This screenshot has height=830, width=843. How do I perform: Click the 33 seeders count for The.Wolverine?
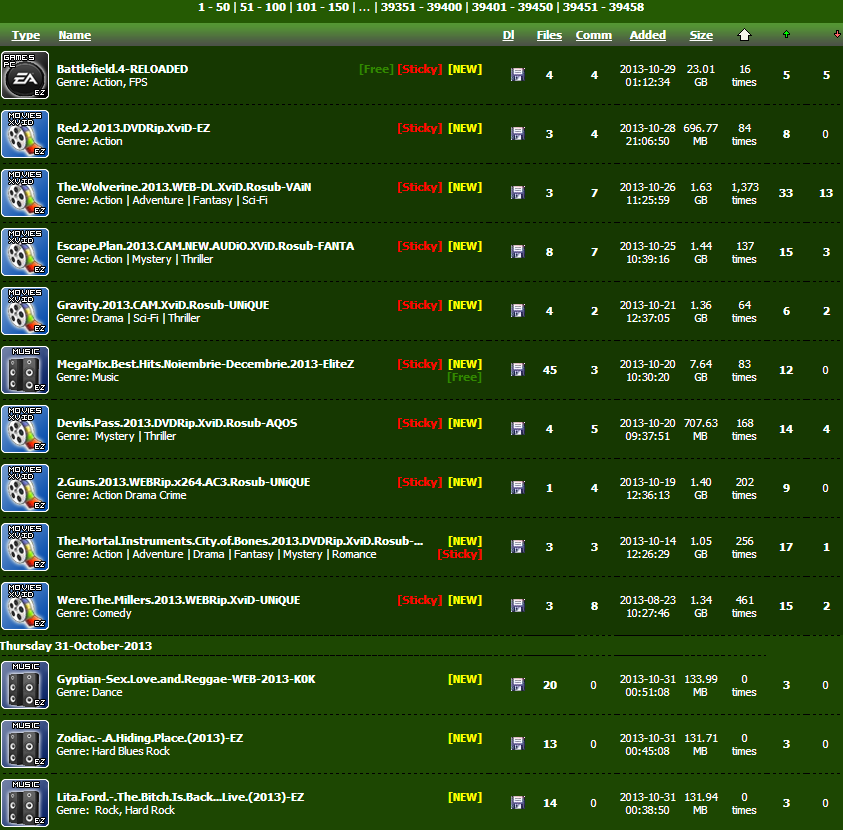coord(786,193)
